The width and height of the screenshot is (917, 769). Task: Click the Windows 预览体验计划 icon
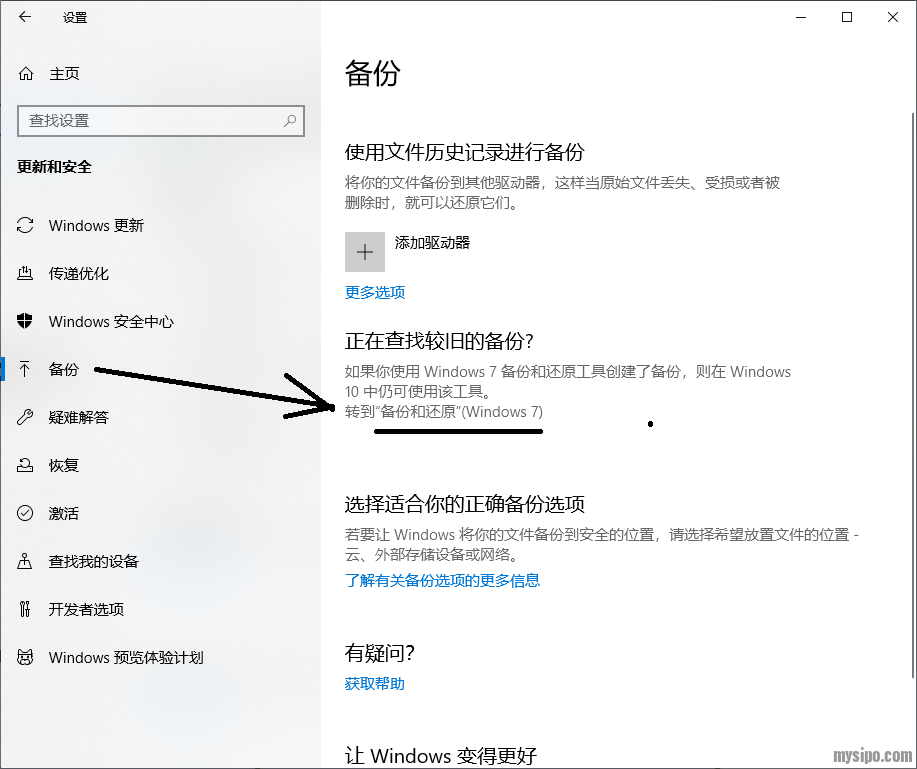pyautogui.click(x=26, y=658)
